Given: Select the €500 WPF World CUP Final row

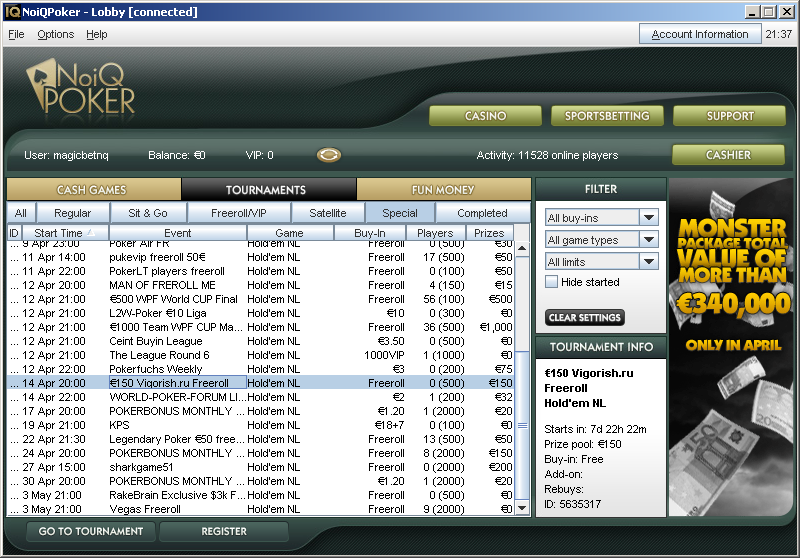Looking at the screenshot, I should point(261,299).
